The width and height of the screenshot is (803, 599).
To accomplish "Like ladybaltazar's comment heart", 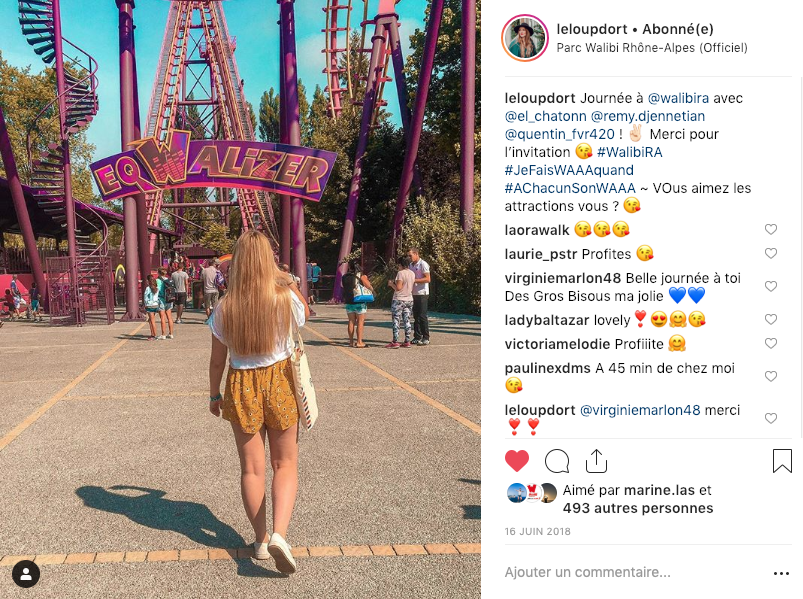I will 771,319.
